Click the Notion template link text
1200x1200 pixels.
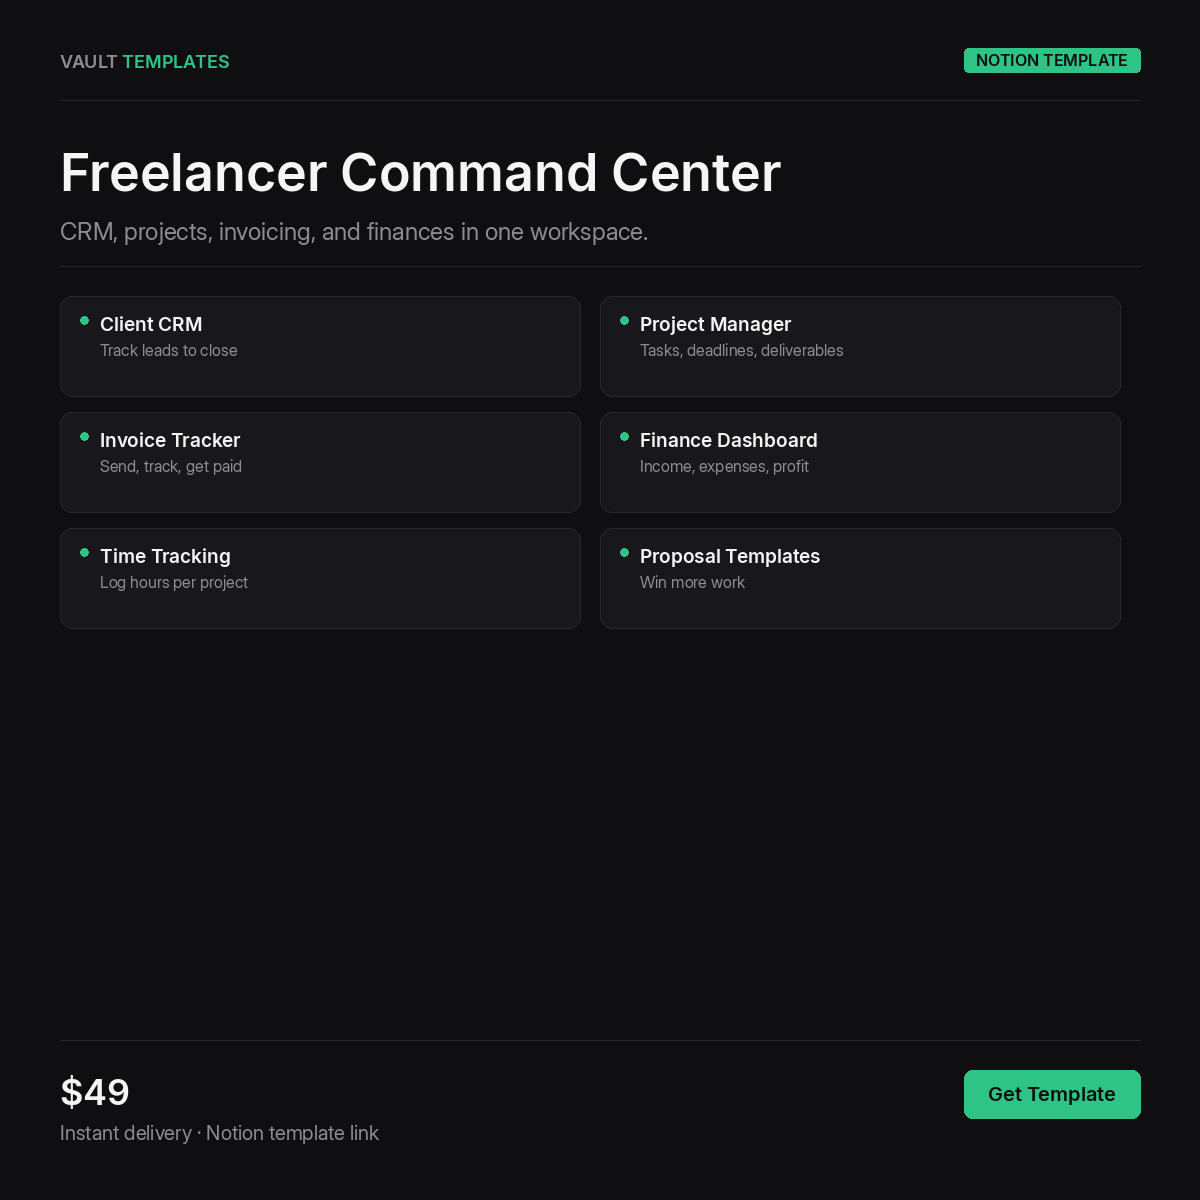292,1133
